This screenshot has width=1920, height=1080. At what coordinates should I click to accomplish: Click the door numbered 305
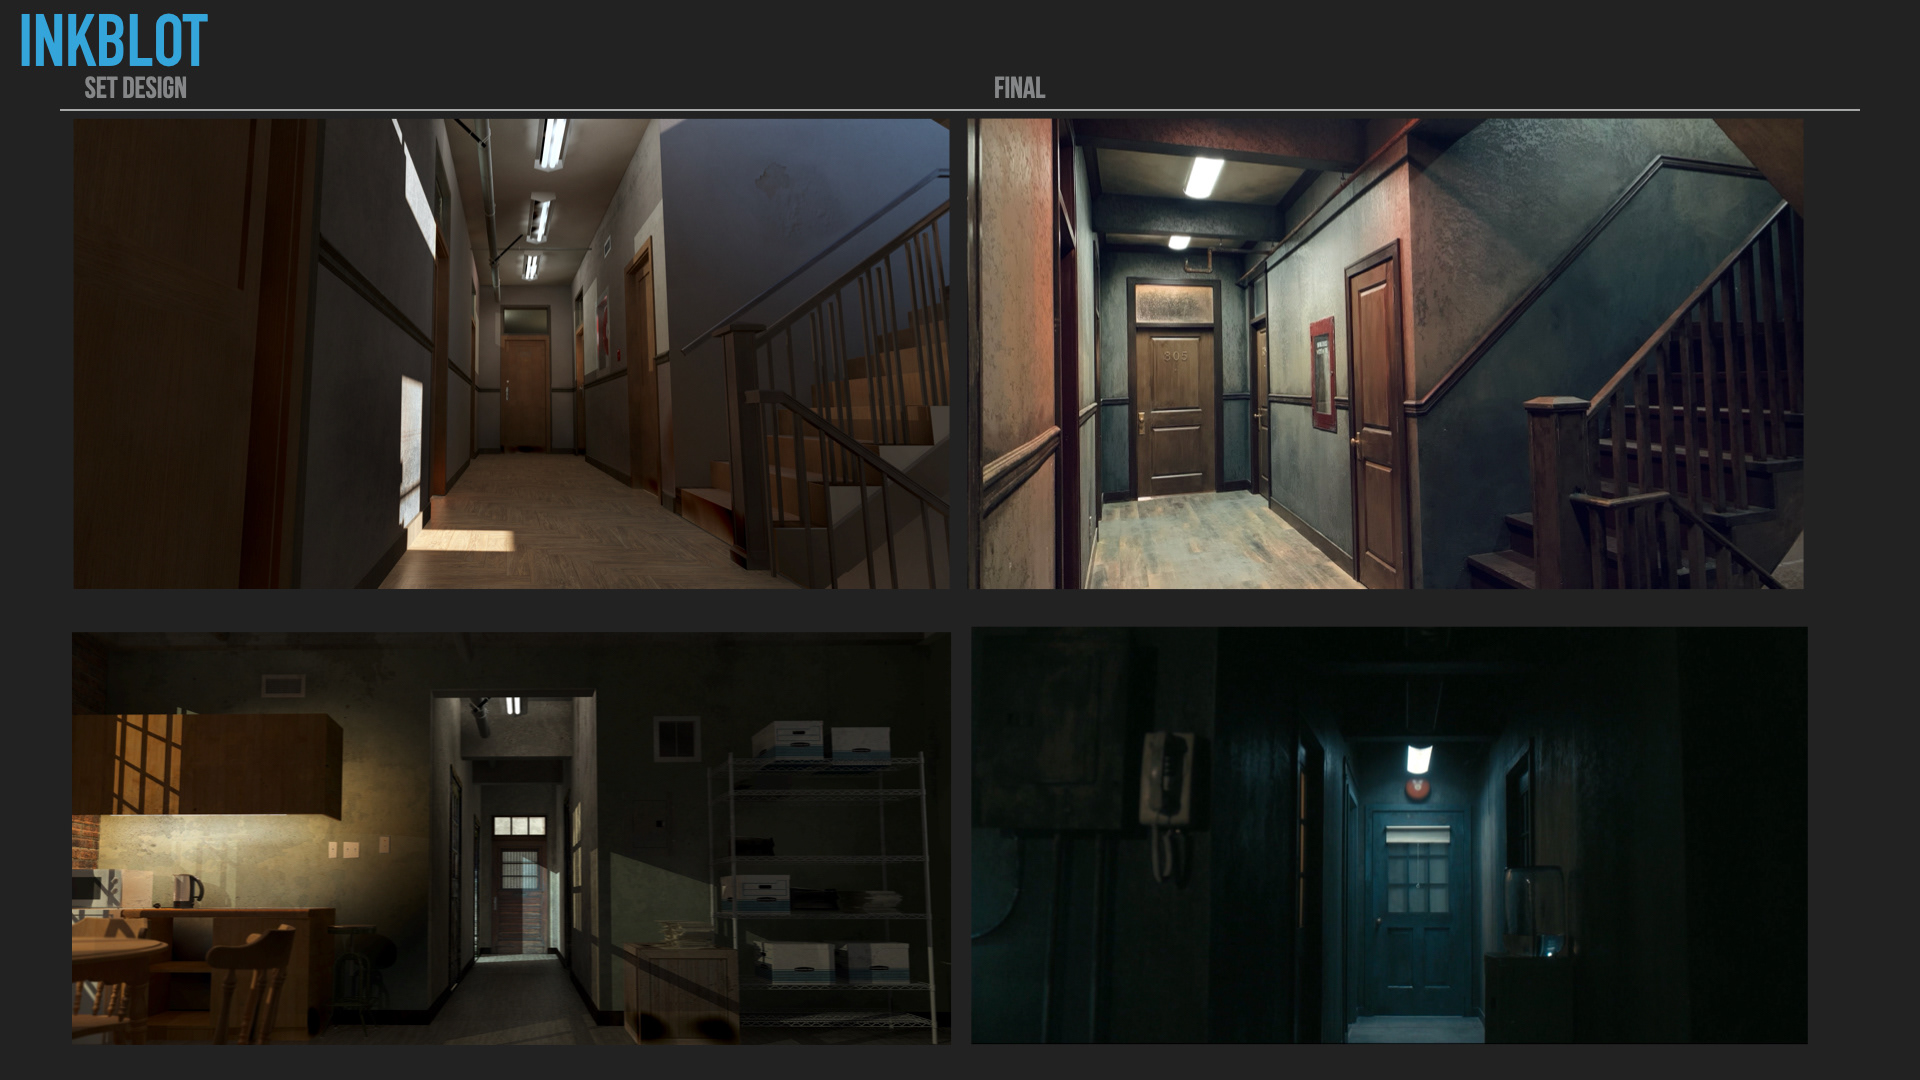click(x=1176, y=410)
